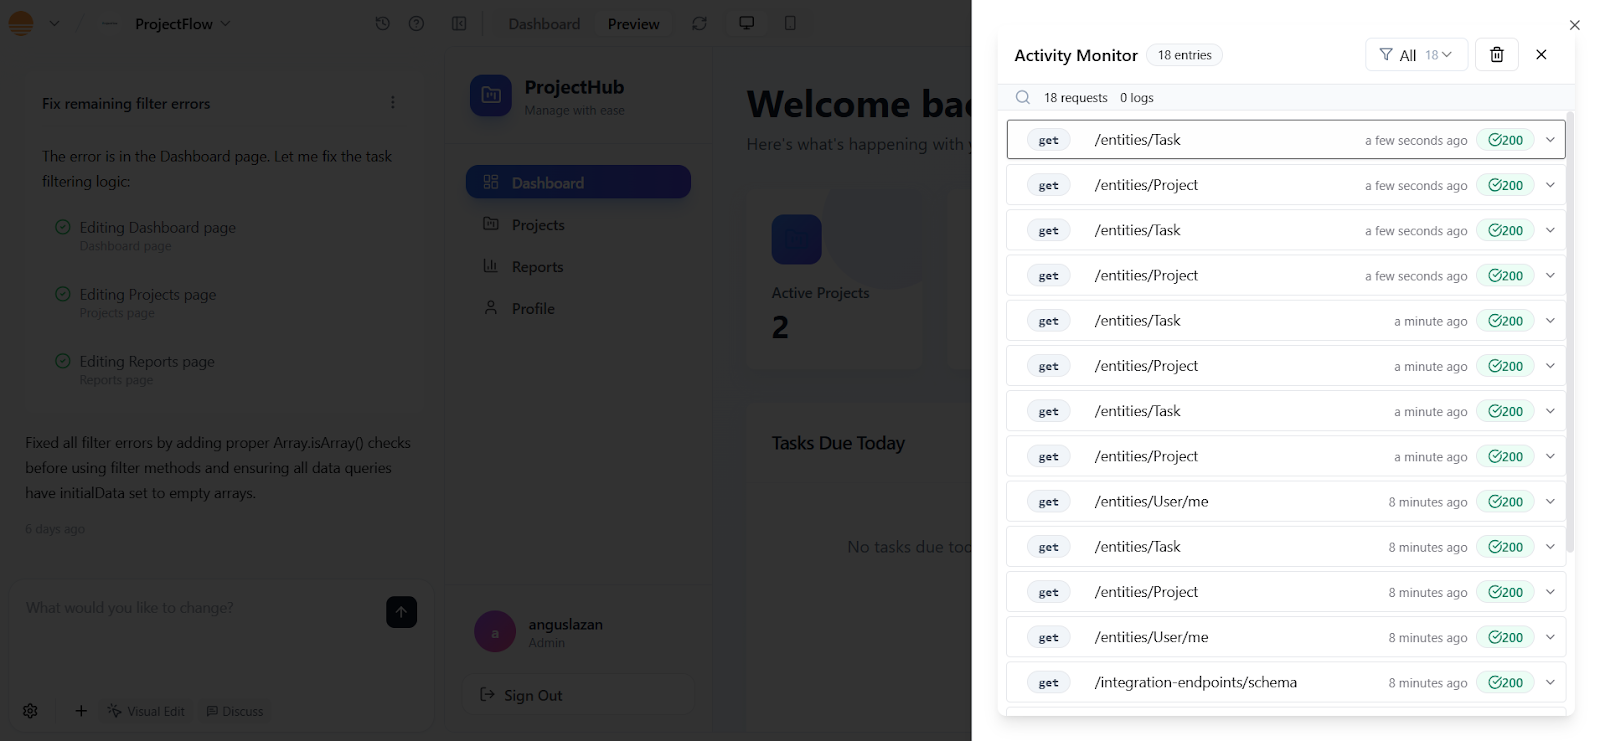Expand the /integration-endpoints/schema request row chevron

click(1550, 683)
